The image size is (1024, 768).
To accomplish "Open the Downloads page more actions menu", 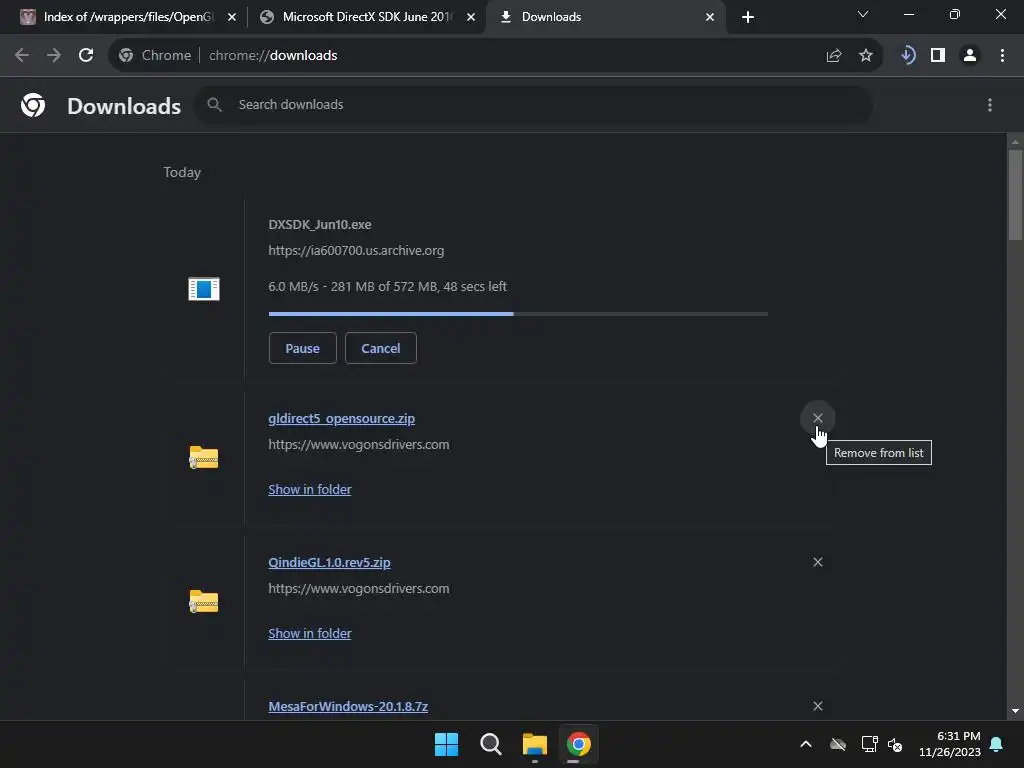I will (x=990, y=105).
